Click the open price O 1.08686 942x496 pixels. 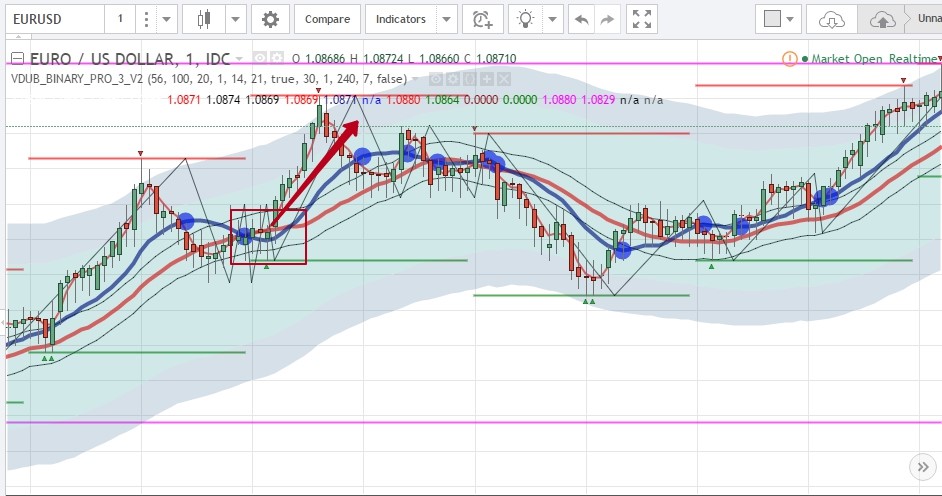click(319, 59)
